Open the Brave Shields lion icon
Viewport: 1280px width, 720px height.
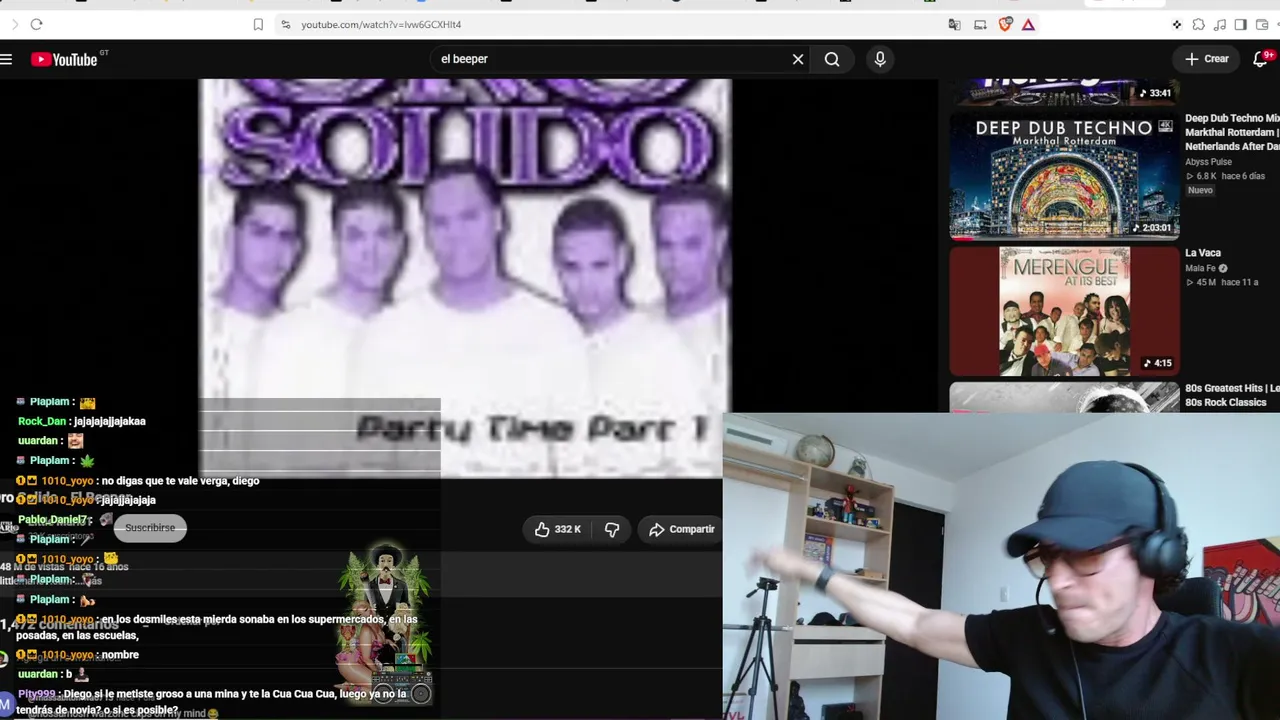(1006, 24)
